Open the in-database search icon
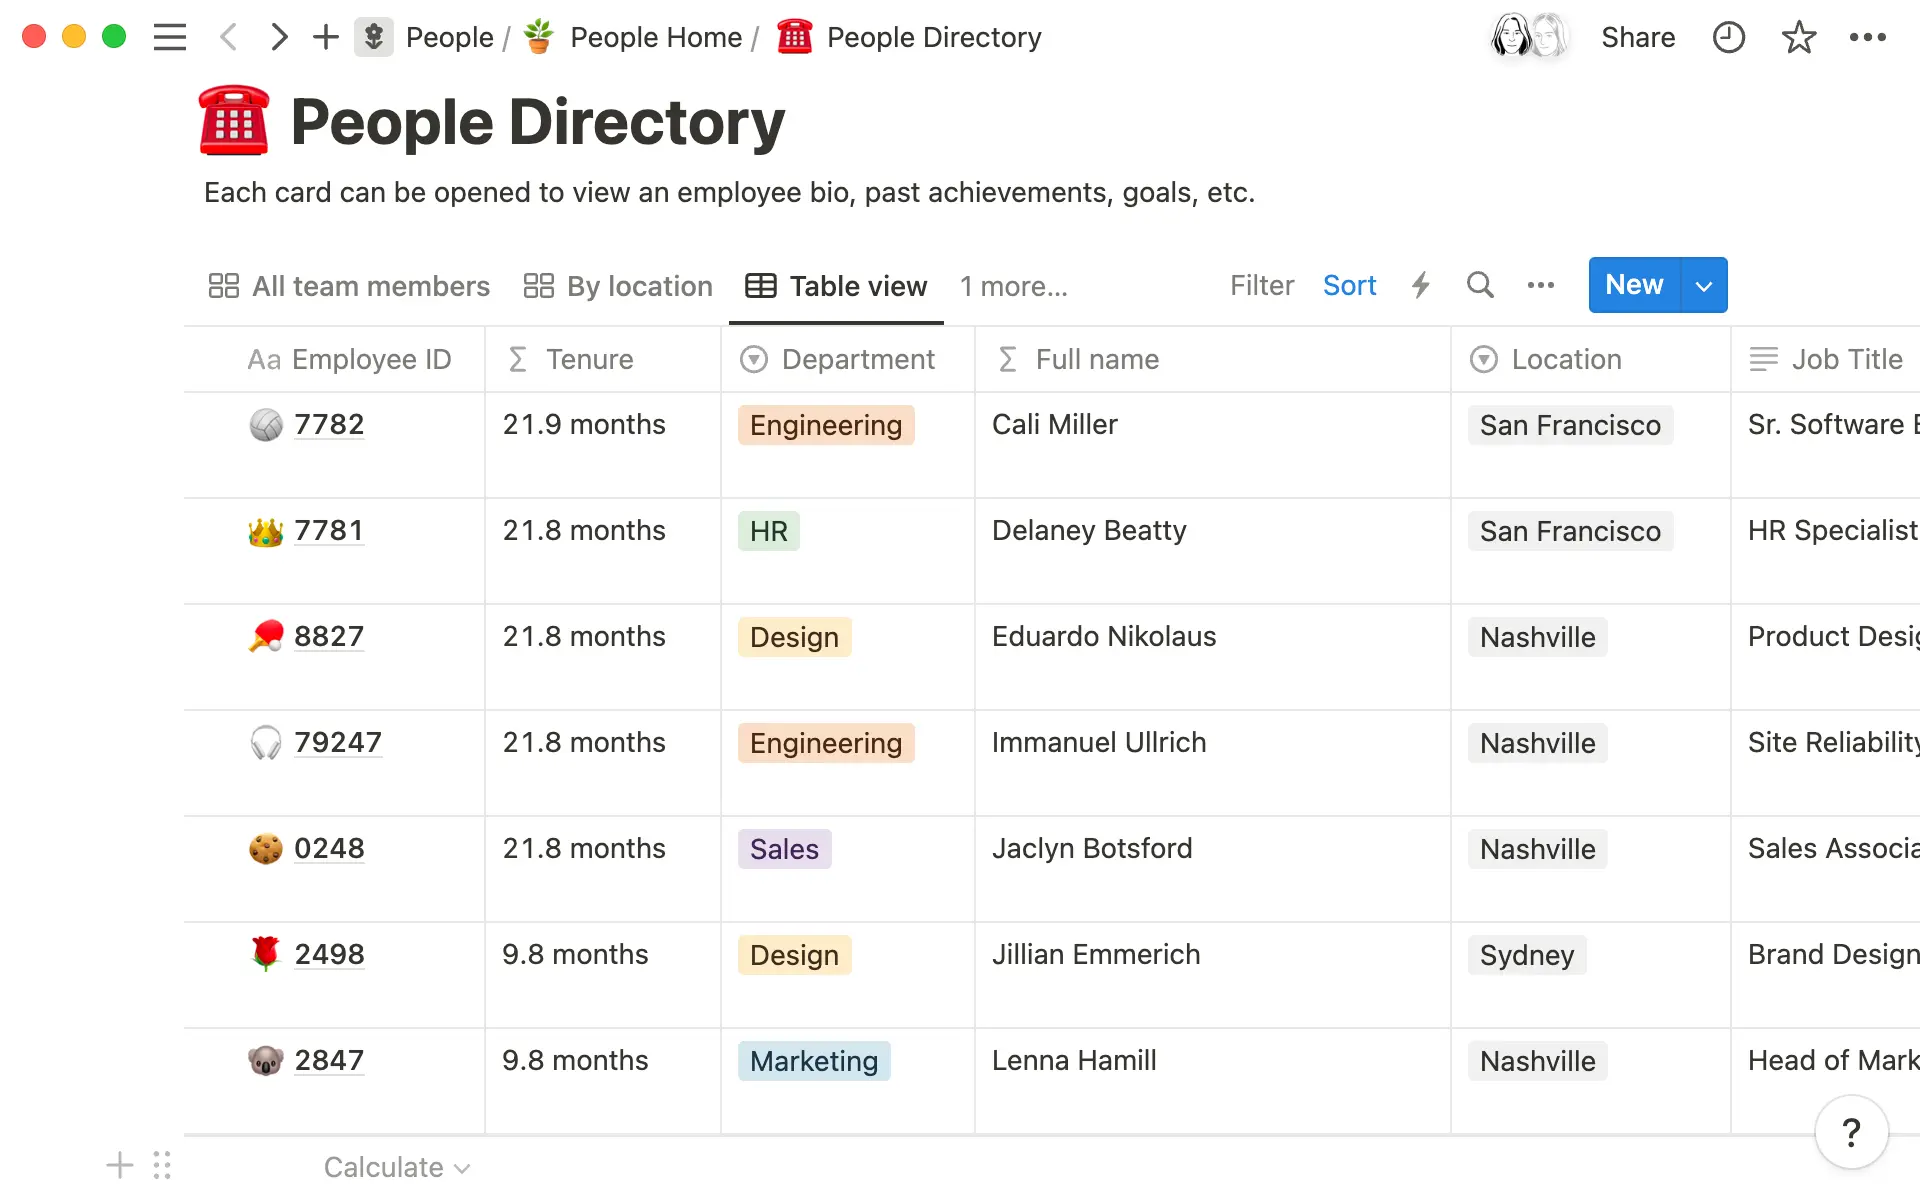The width and height of the screenshot is (1920, 1200). (1480, 285)
